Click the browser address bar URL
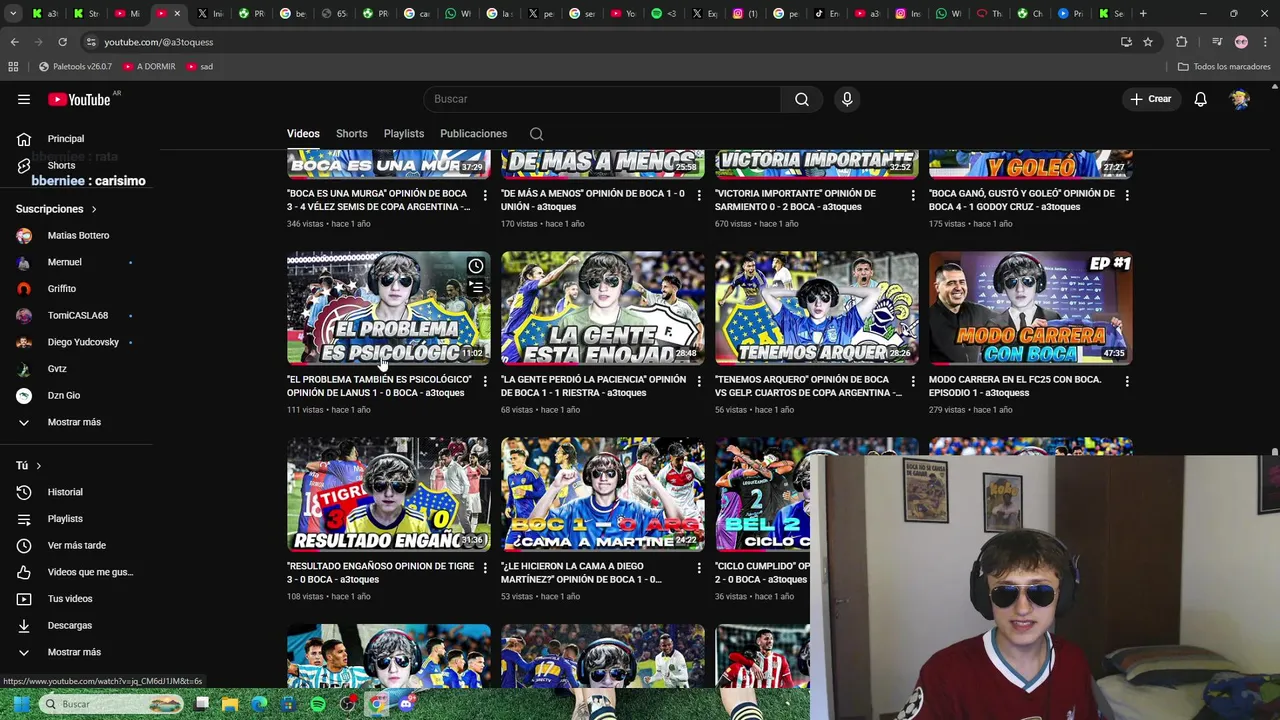 pos(159,42)
